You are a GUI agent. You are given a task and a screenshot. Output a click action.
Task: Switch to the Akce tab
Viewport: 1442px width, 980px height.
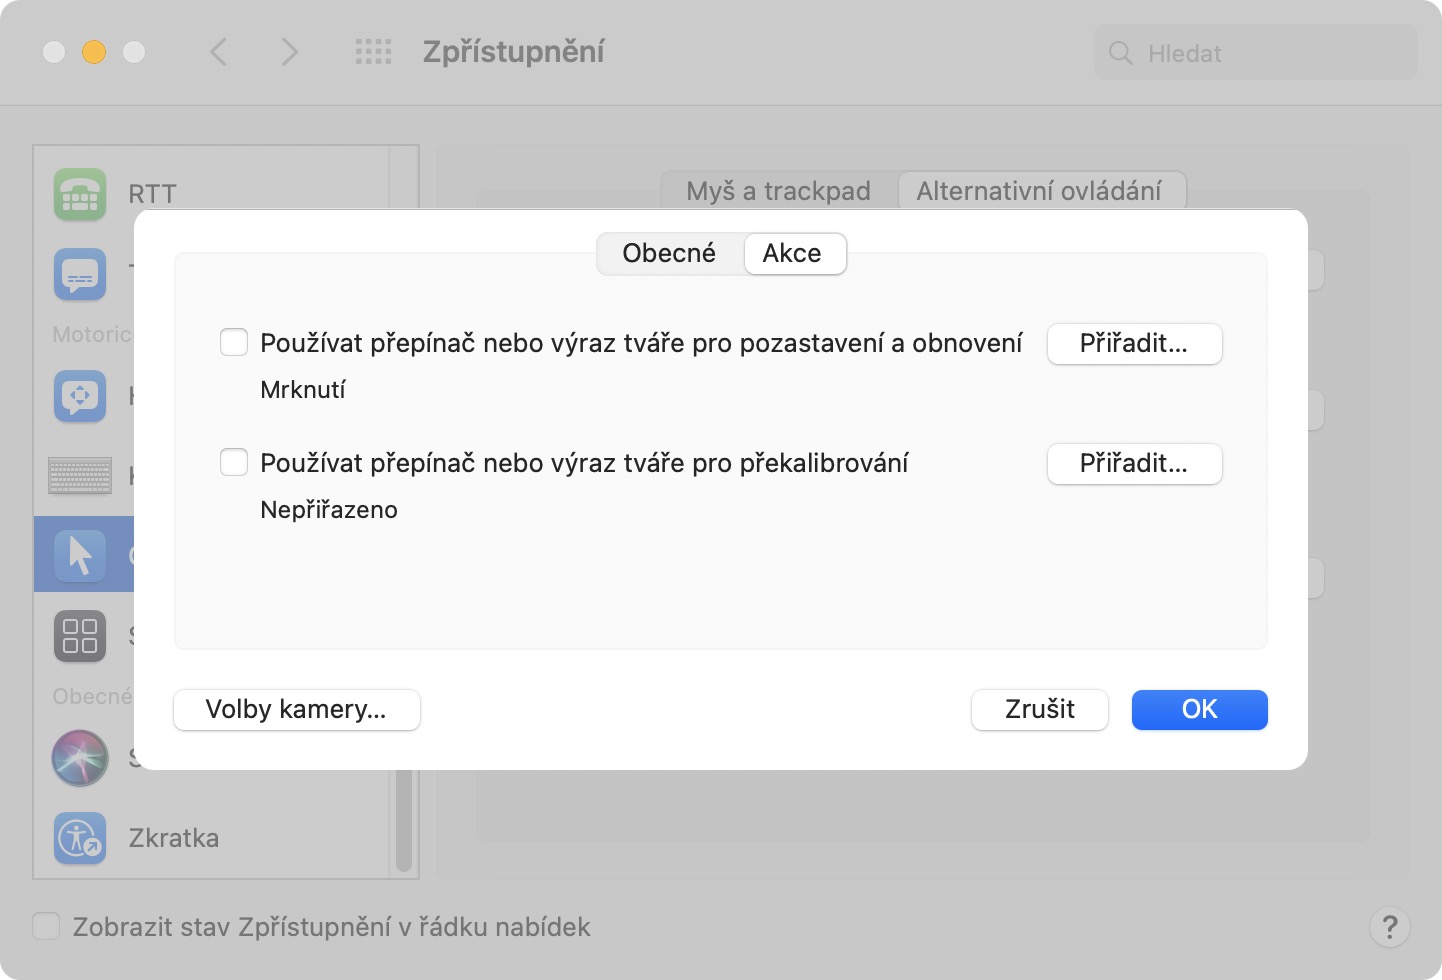click(792, 254)
